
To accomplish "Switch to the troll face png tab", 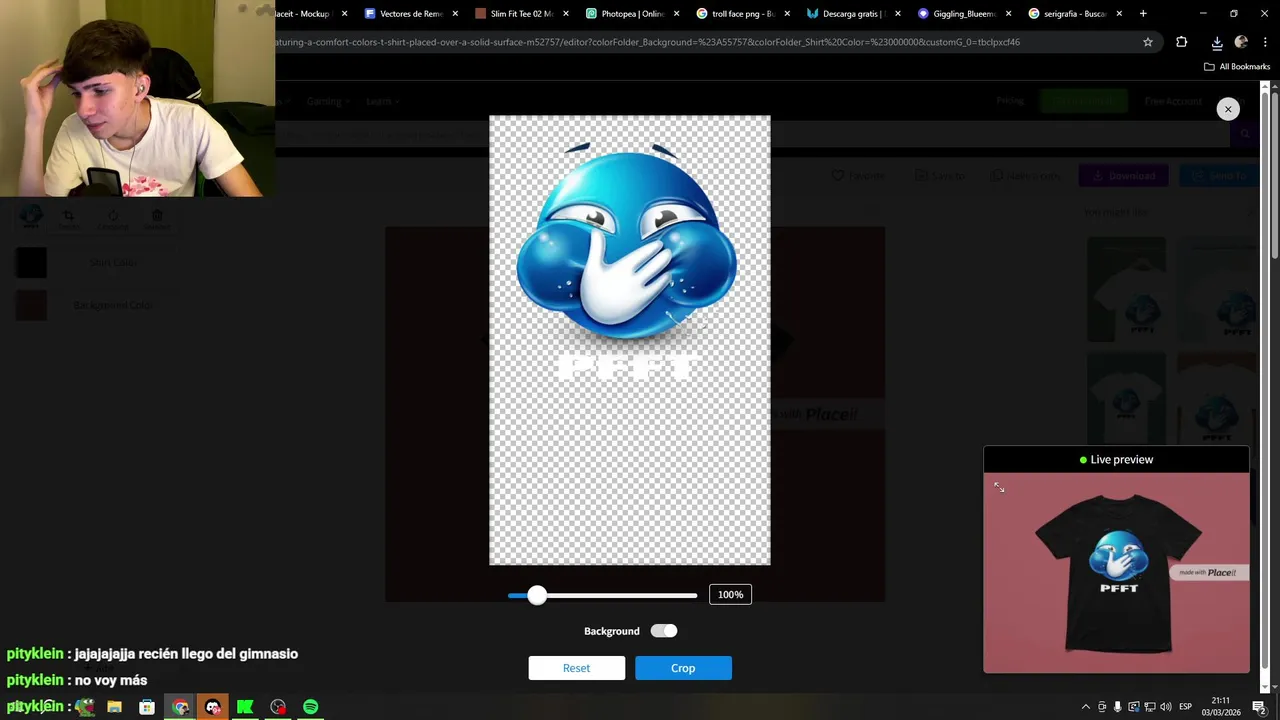I will pos(742,14).
